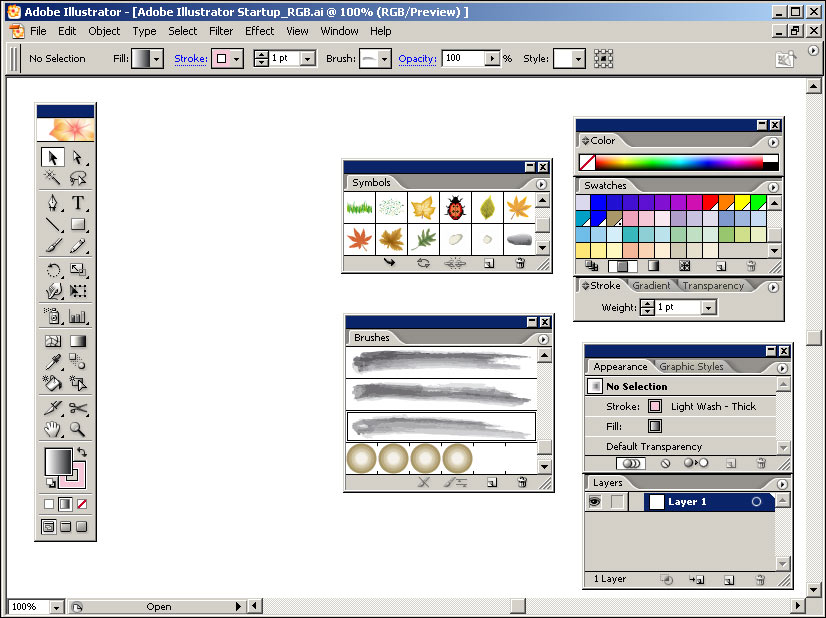The image size is (826, 618).
Task: Open Weight dropdown in Stroke panel
Action: point(709,307)
